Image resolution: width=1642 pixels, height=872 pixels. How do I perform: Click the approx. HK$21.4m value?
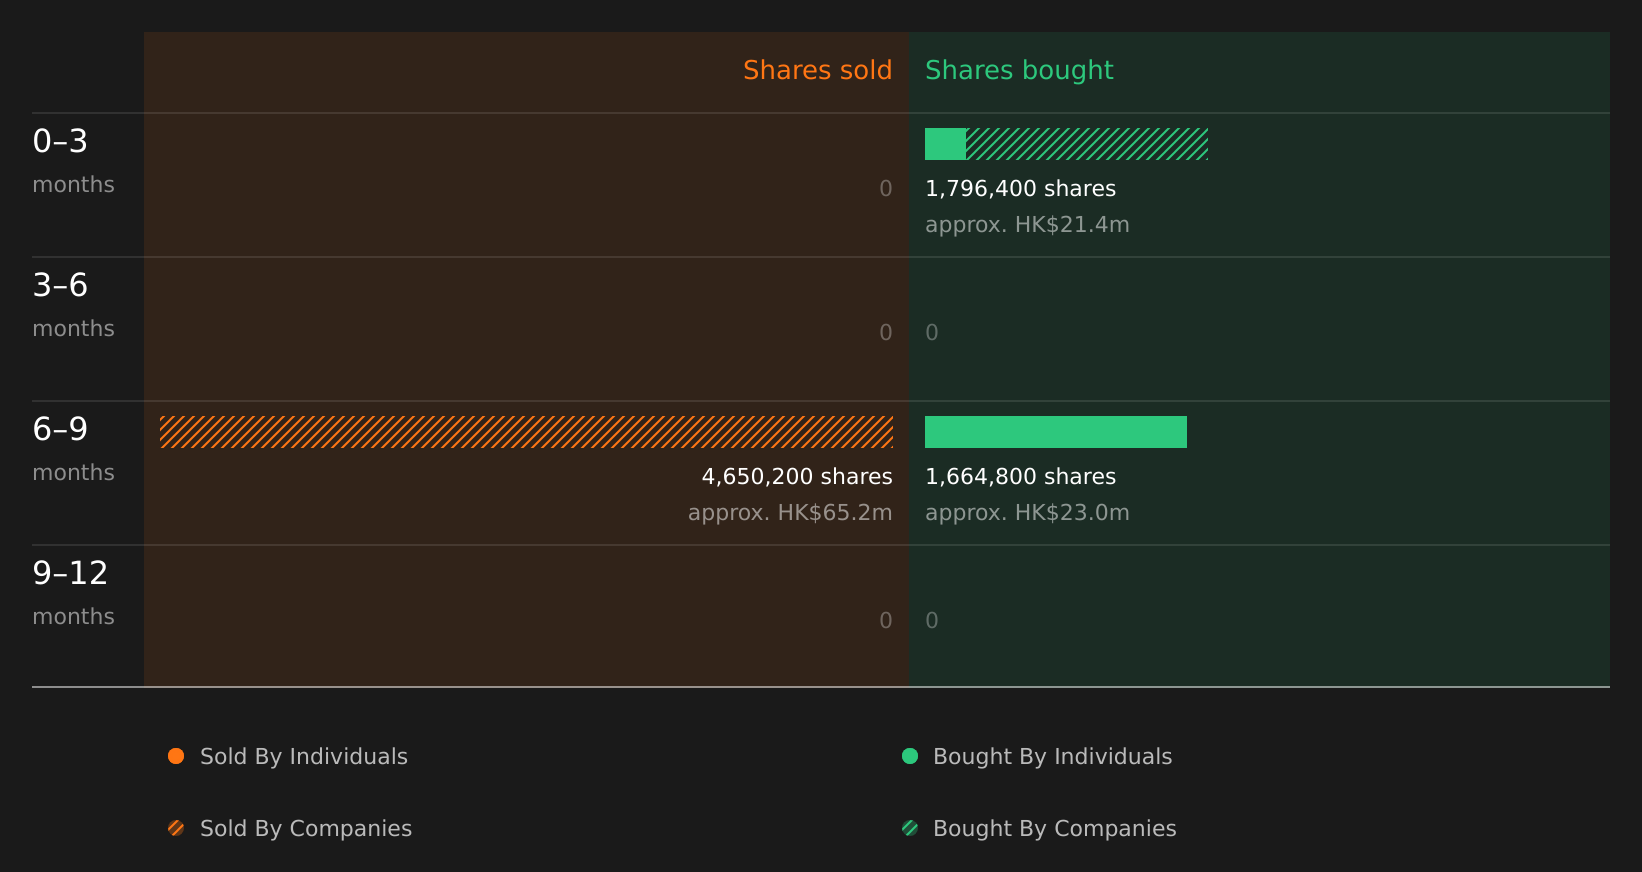pyautogui.click(x=1027, y=225)
